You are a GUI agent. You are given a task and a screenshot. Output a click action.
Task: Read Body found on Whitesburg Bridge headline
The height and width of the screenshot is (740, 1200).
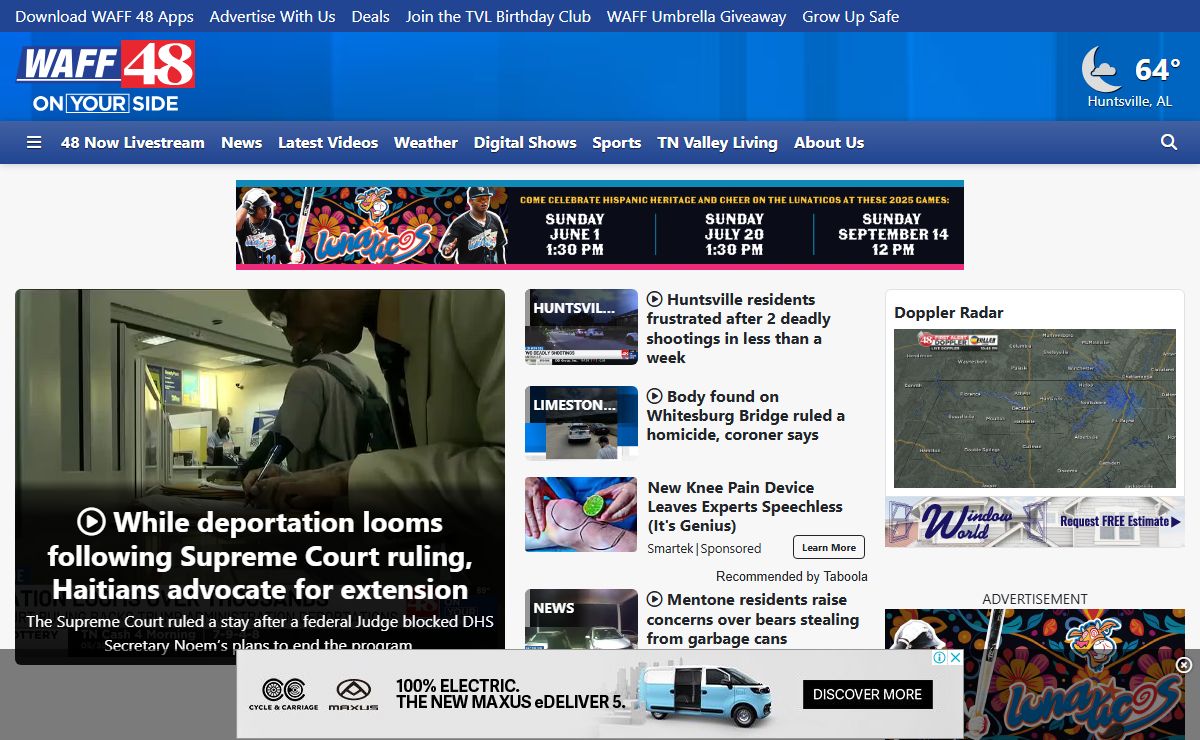[746, 415]
